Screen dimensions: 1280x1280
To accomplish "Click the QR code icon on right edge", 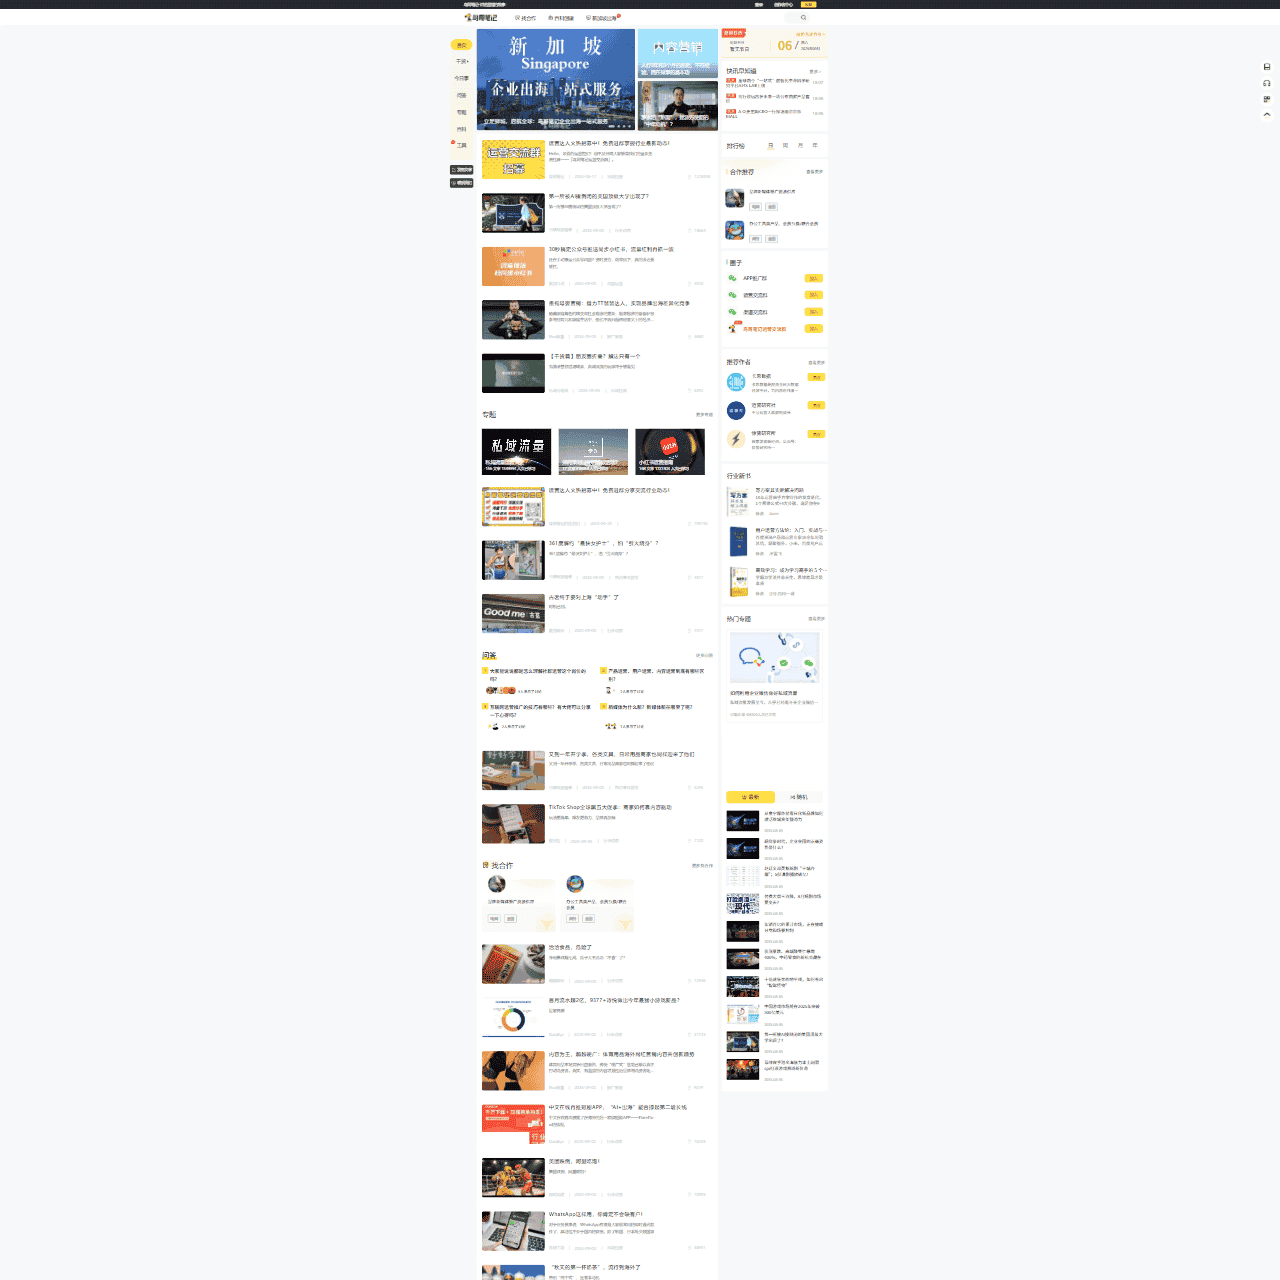I will pyautogui.click(x=1267, y=99).
